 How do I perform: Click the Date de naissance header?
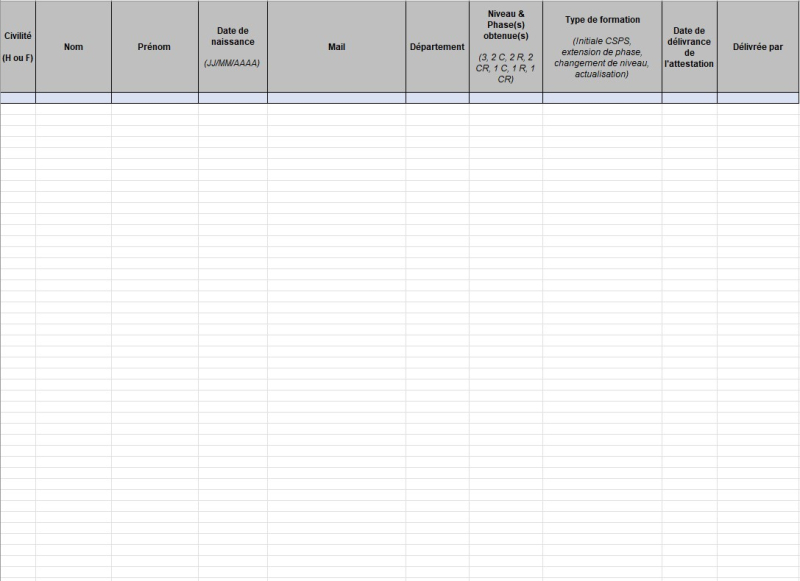(x=232, y=46)
